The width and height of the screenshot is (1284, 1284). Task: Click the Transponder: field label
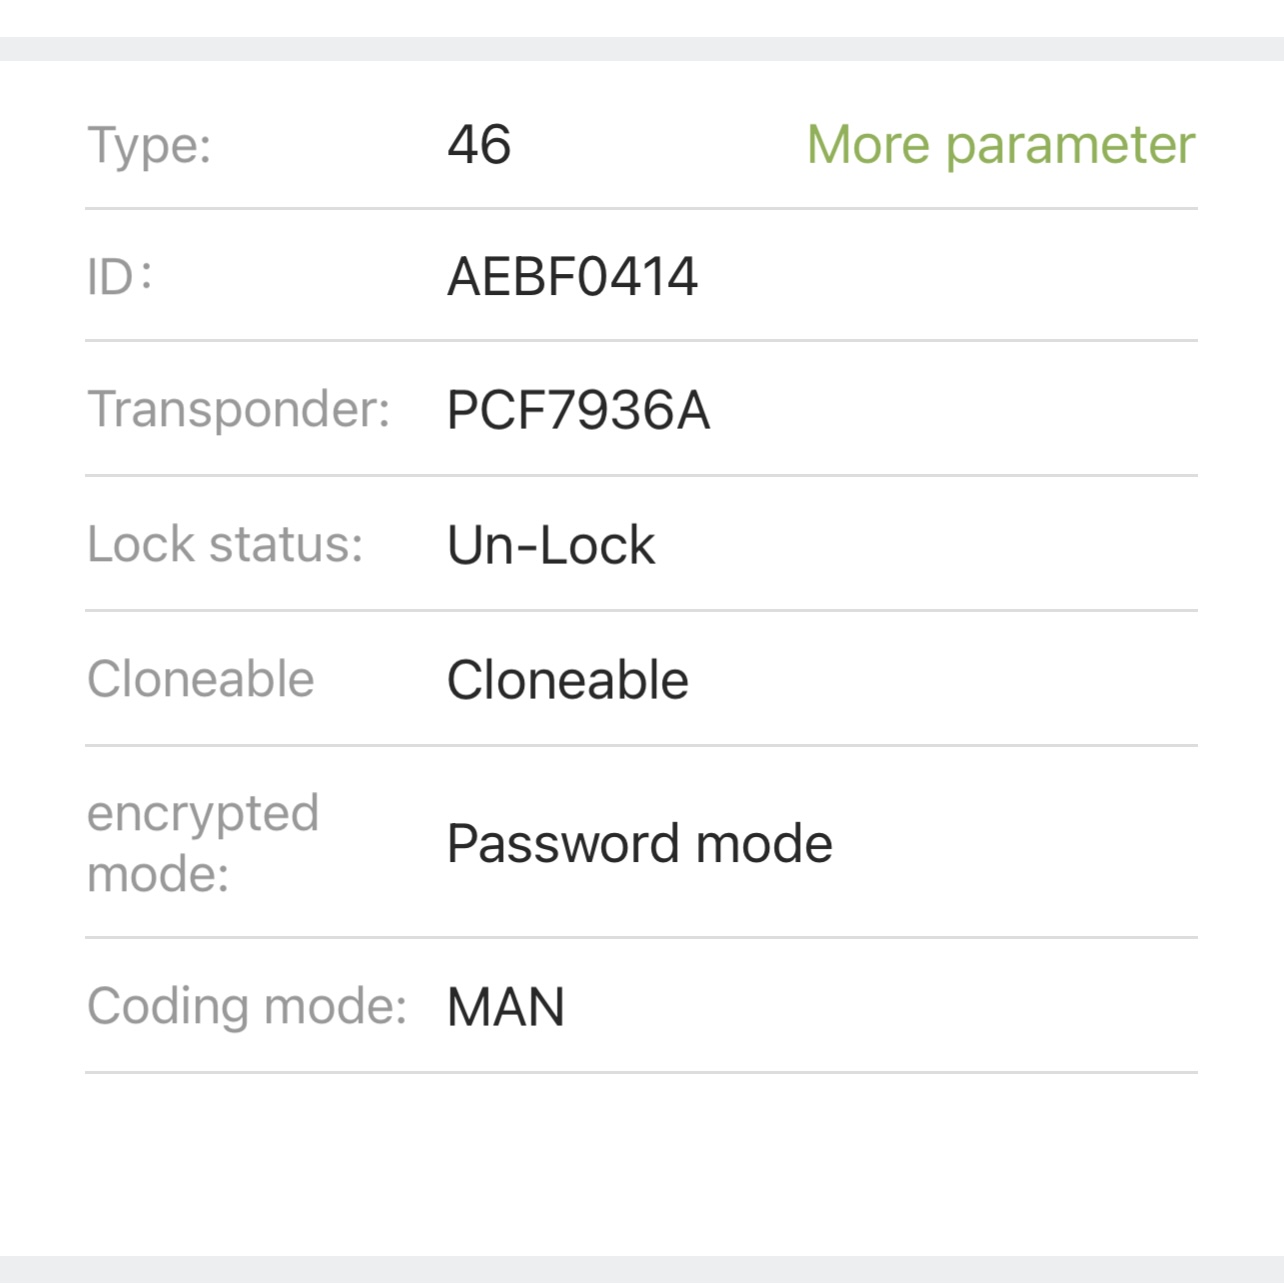click(238, 410)
